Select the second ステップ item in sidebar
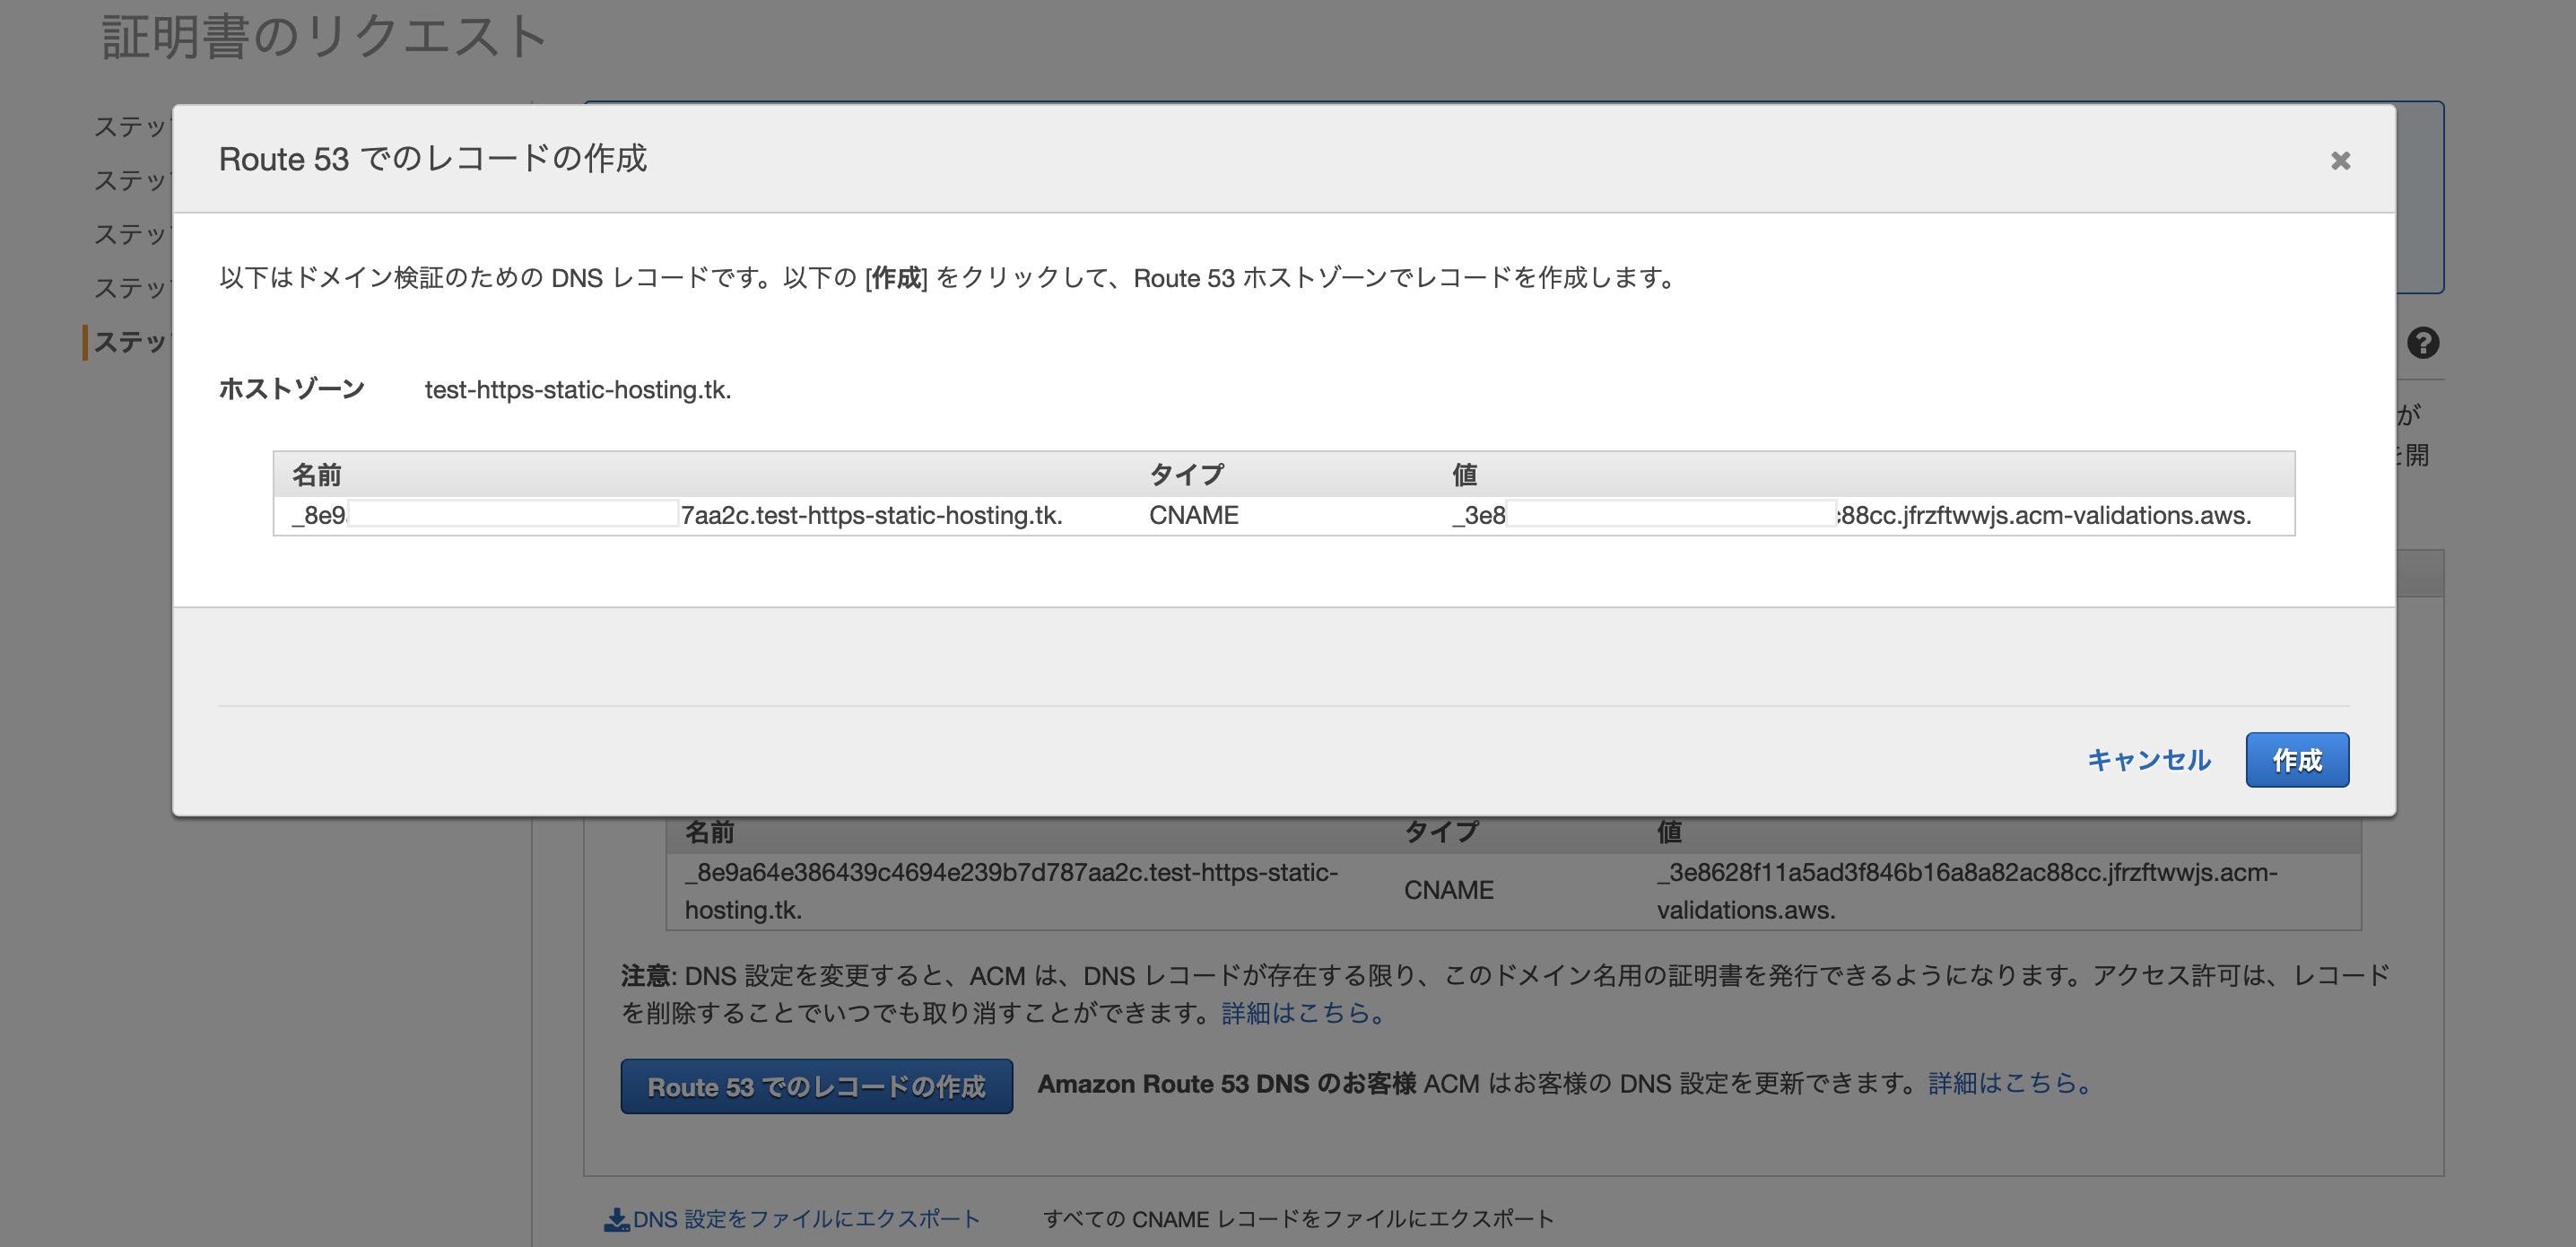This screenshot has height=1247, width=2576. coord(130,181)
